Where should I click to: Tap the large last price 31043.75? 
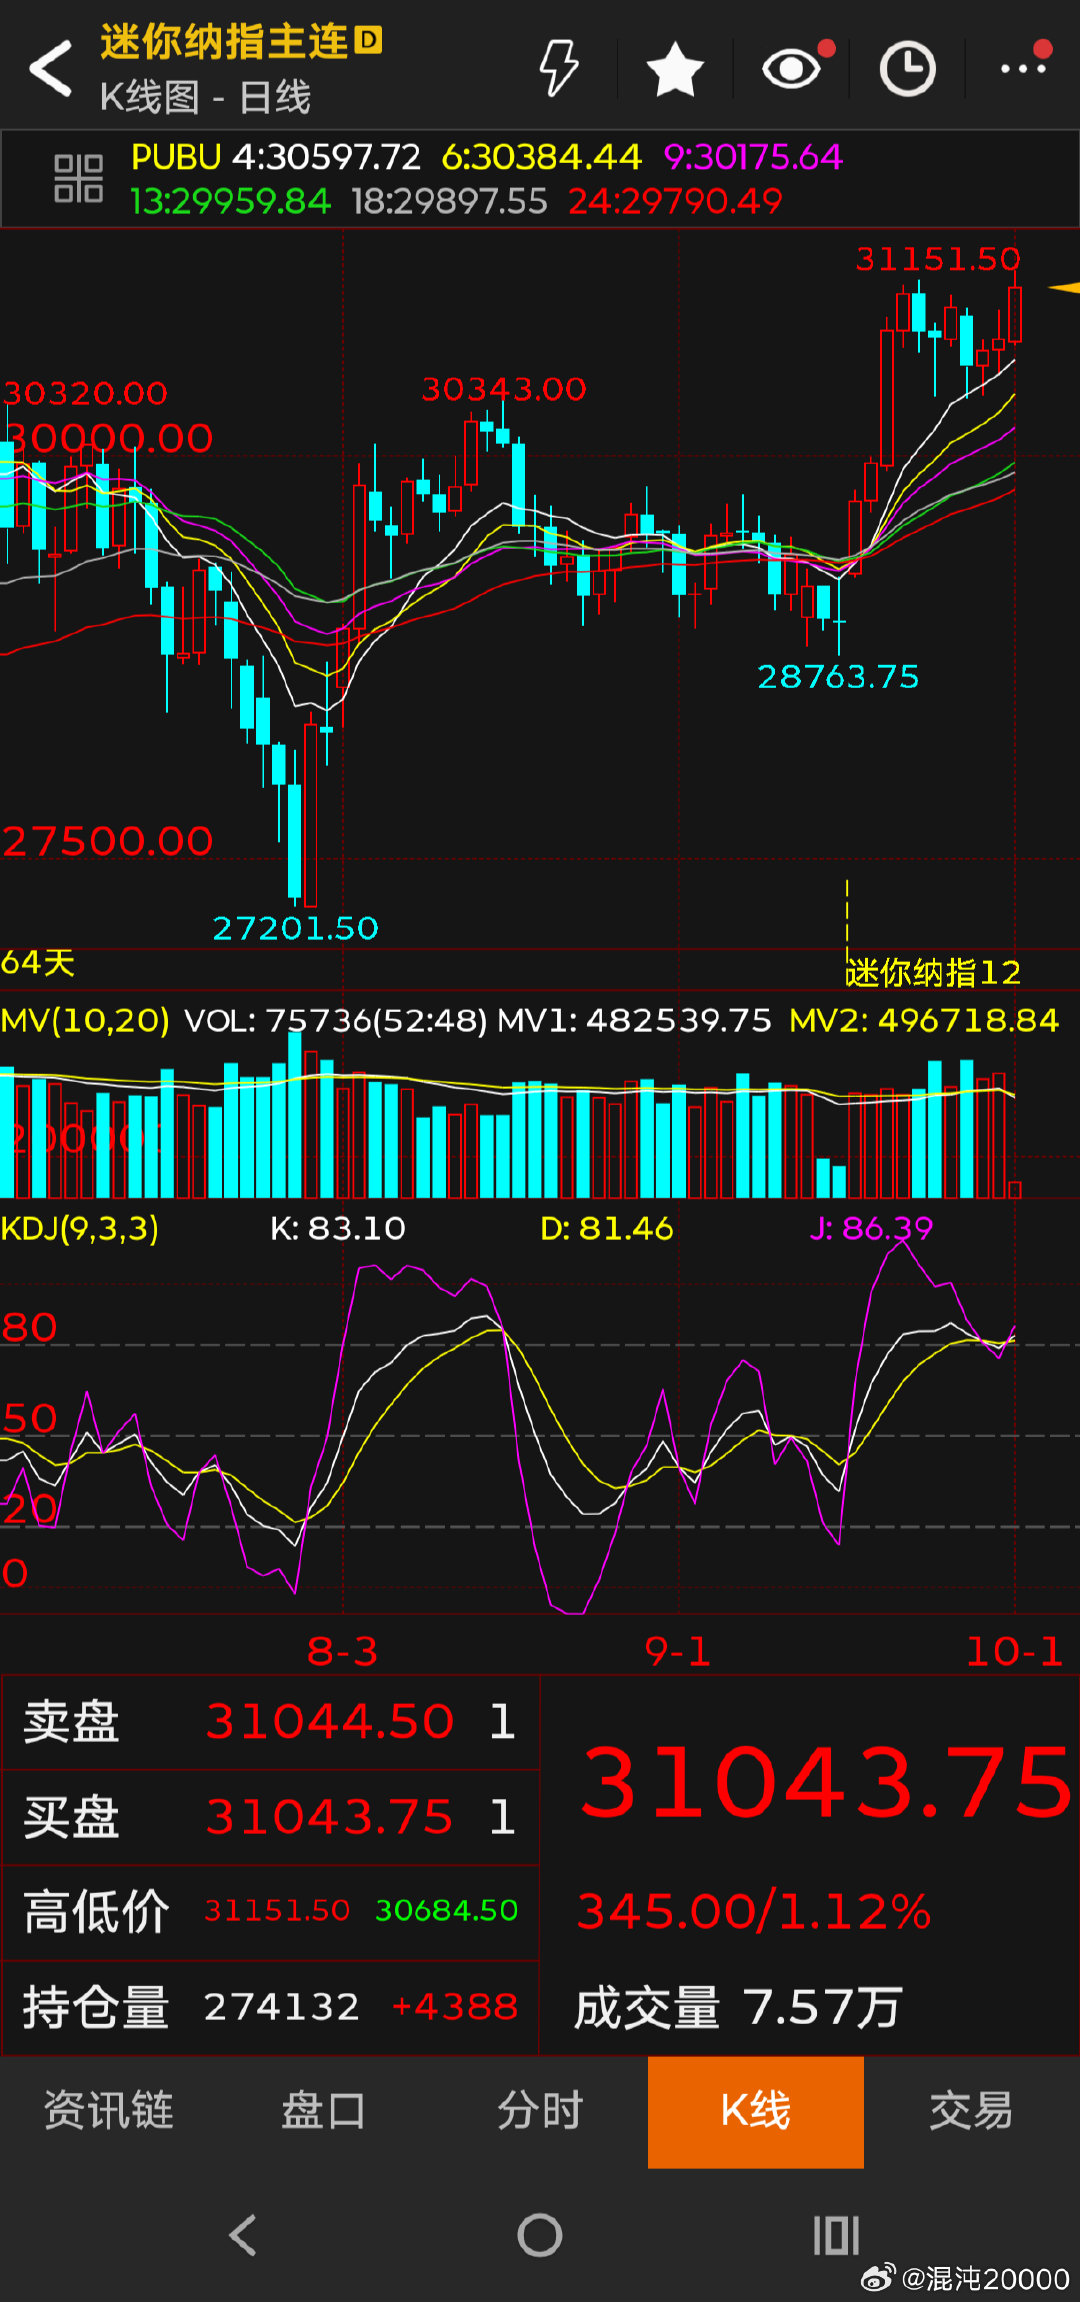(x=826, y=1783)
